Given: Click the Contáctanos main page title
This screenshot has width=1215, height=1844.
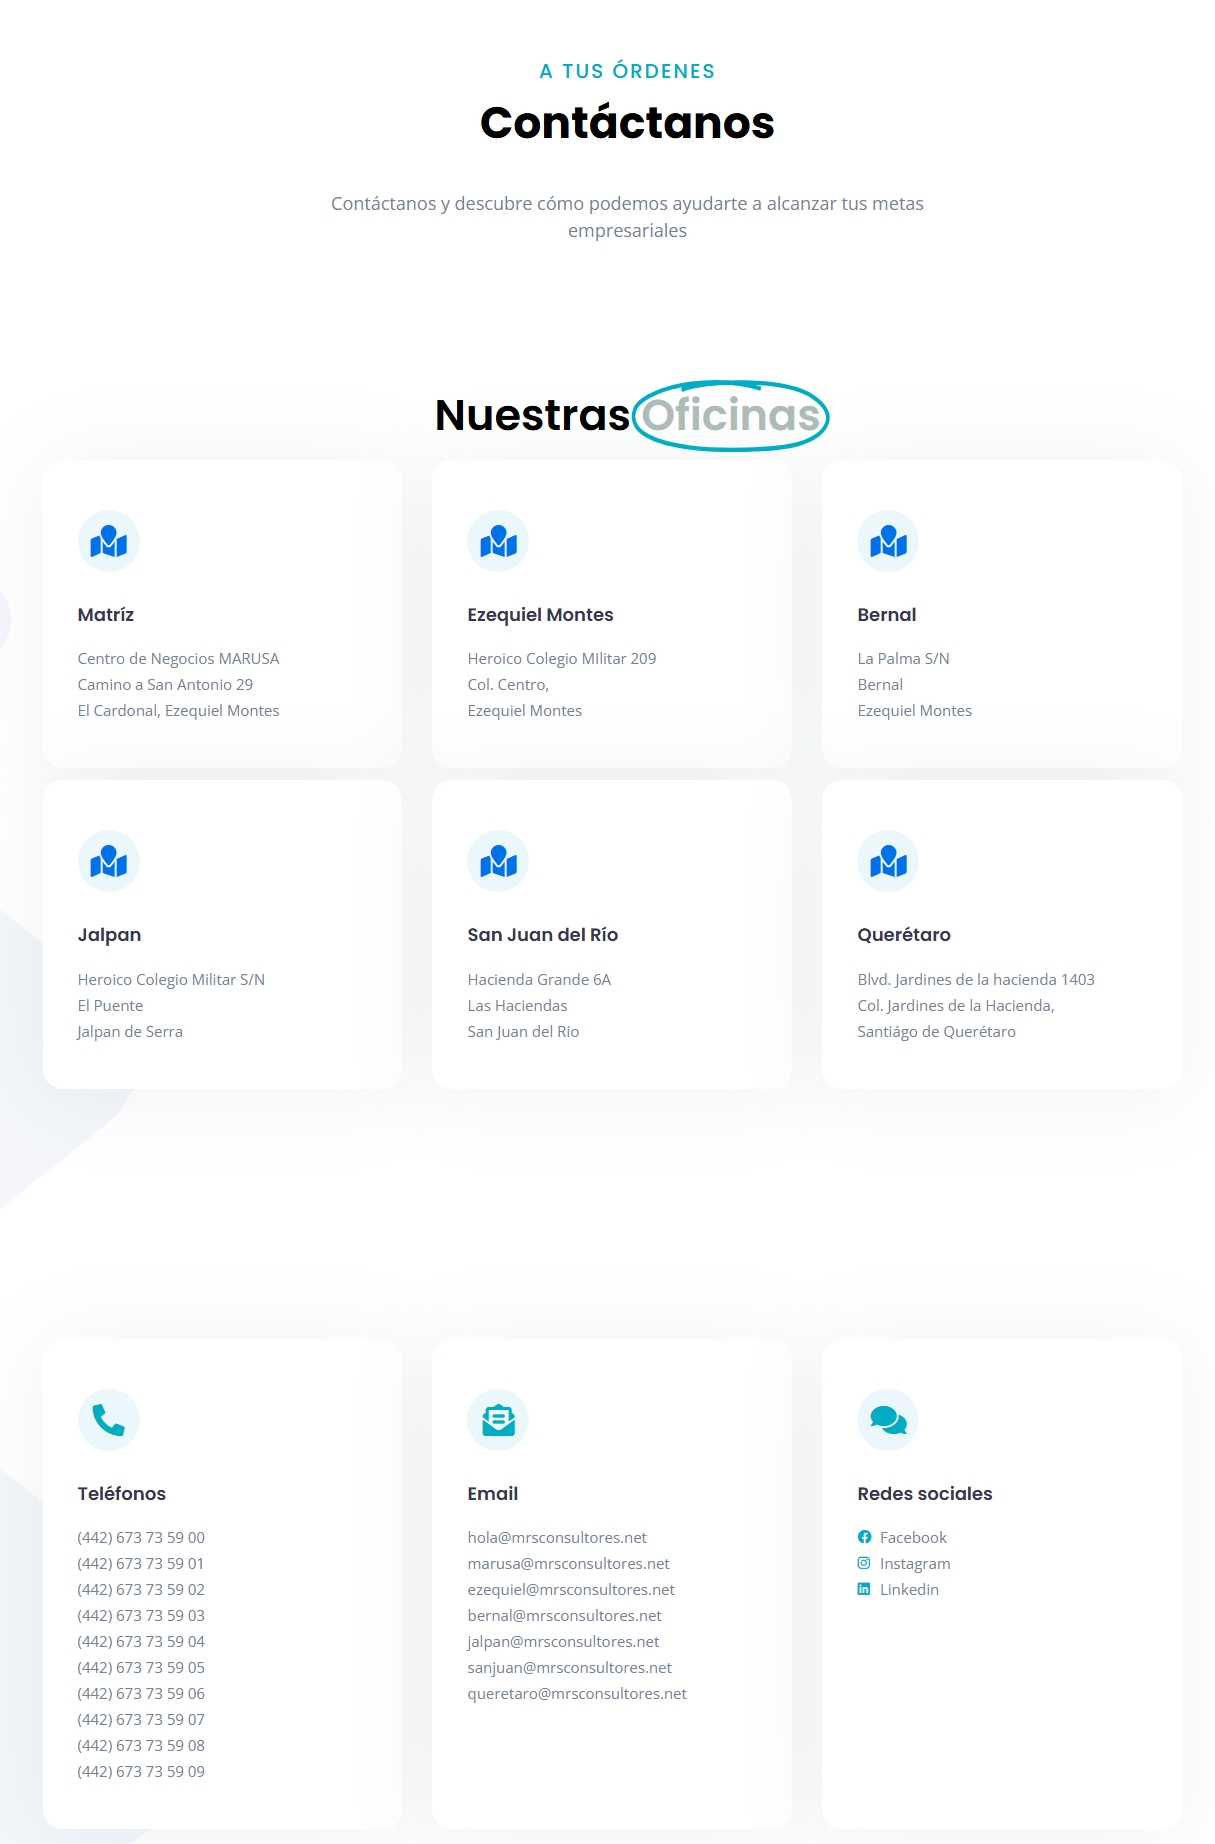Looking at the screenshot, I should tap(627, 123).
